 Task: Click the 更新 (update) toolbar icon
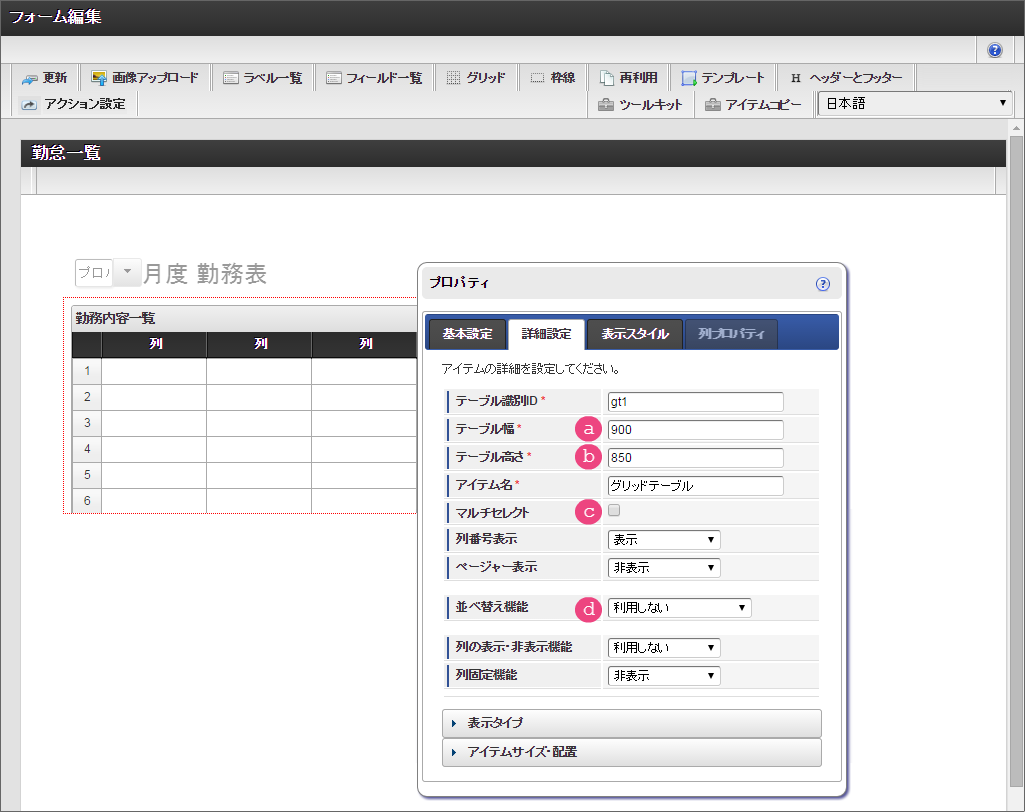tap(44, 78)
